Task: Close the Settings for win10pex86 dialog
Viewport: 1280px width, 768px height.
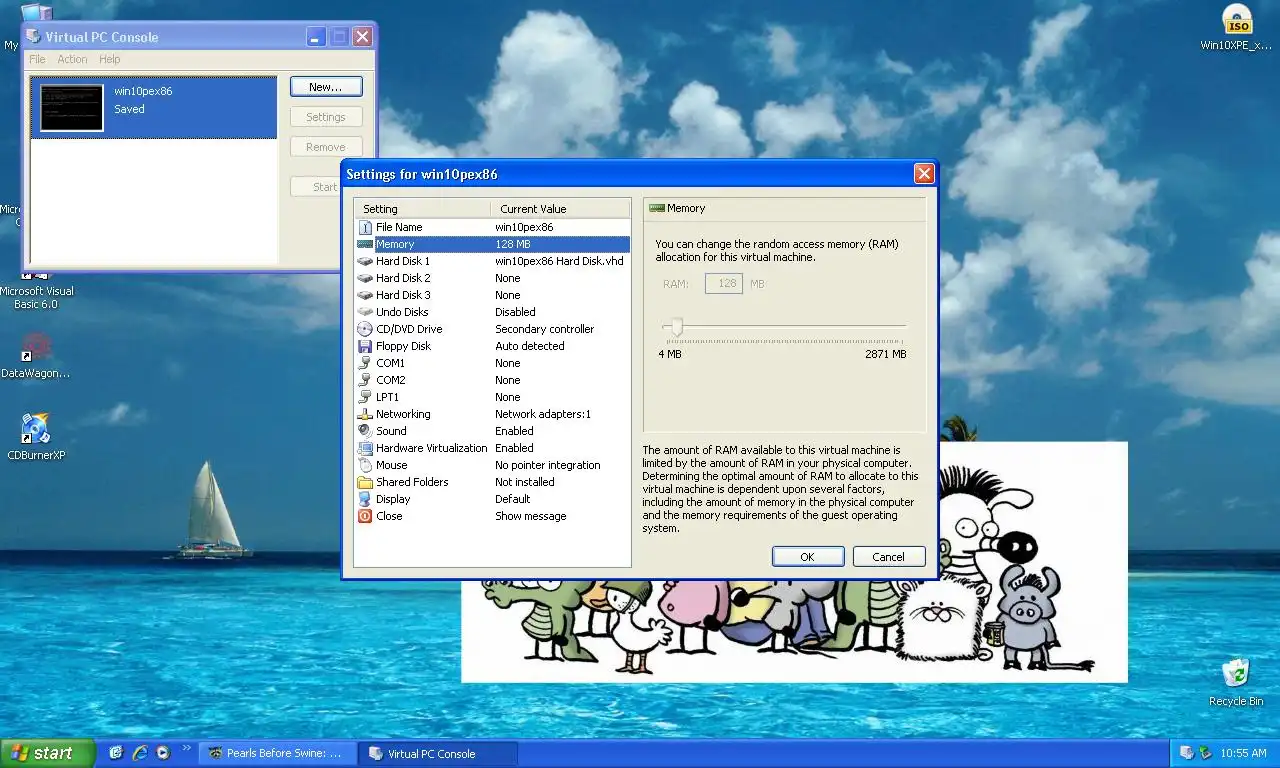Action: click(x=924, y=174)
